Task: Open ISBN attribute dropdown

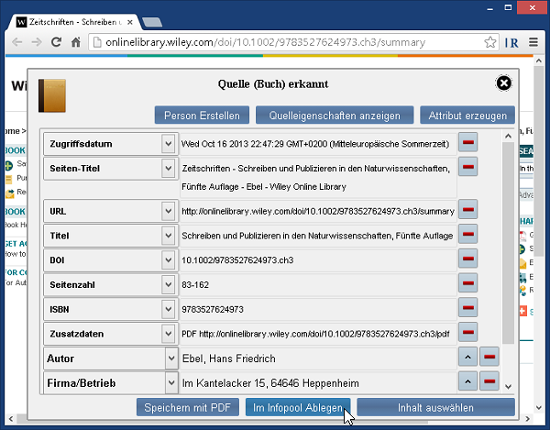Action: coord(168,309)
